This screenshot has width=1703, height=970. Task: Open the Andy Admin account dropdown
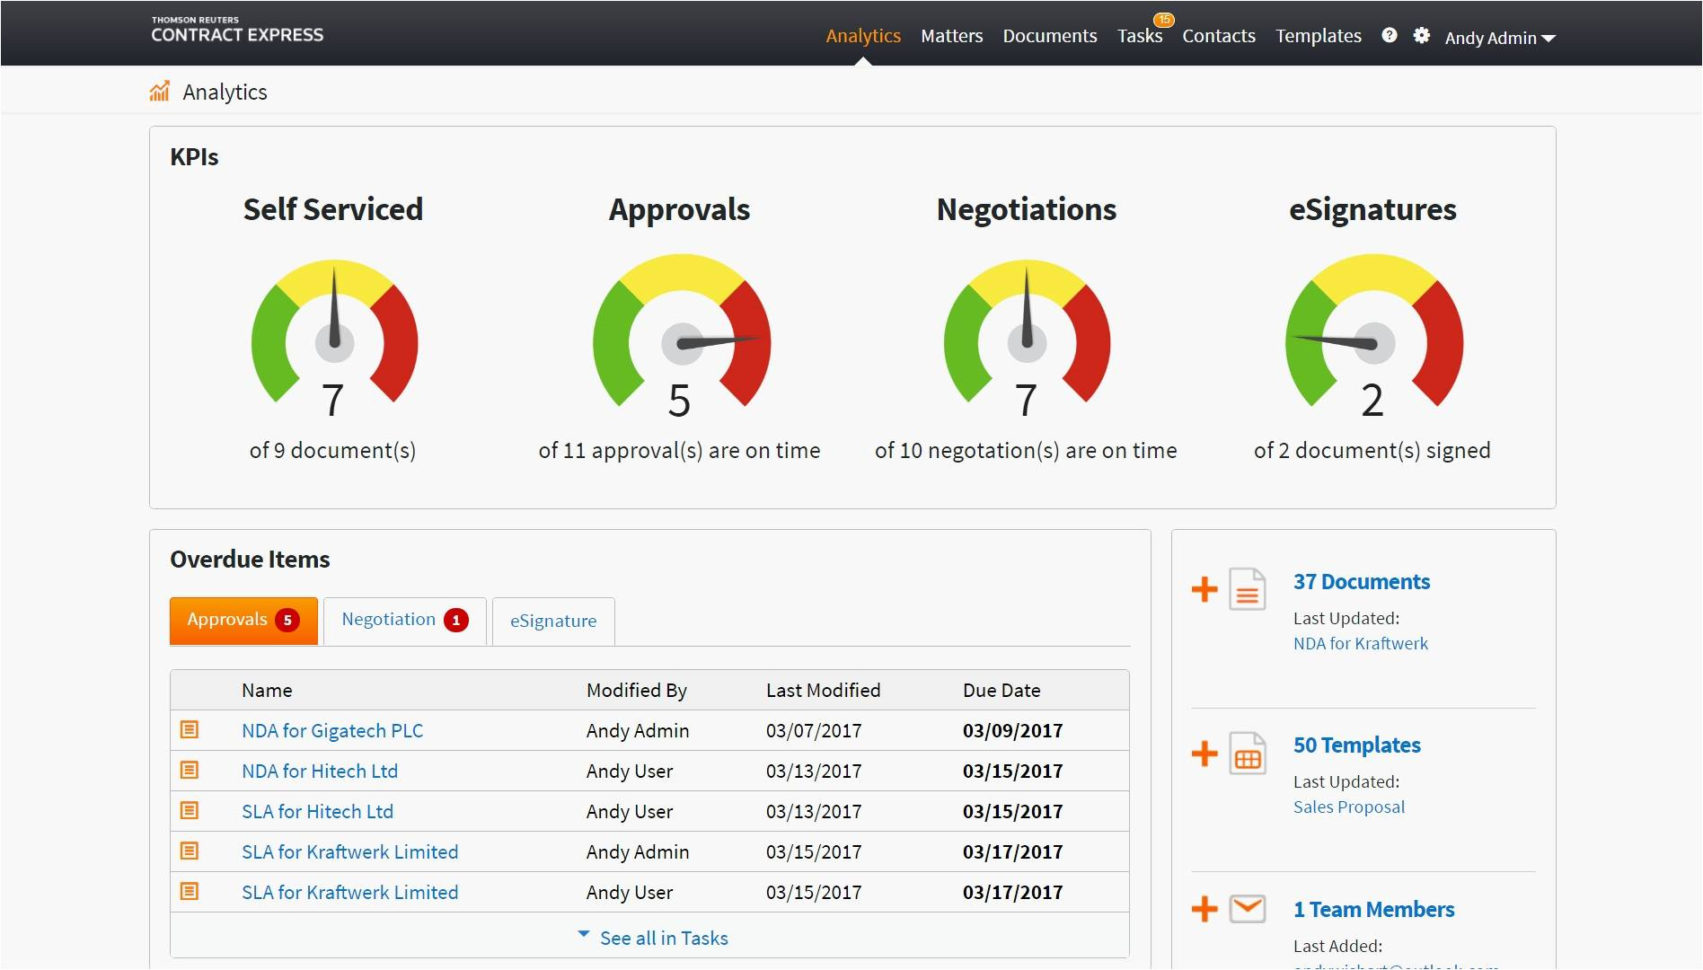pyautogui.click(x=1499, y=38)
